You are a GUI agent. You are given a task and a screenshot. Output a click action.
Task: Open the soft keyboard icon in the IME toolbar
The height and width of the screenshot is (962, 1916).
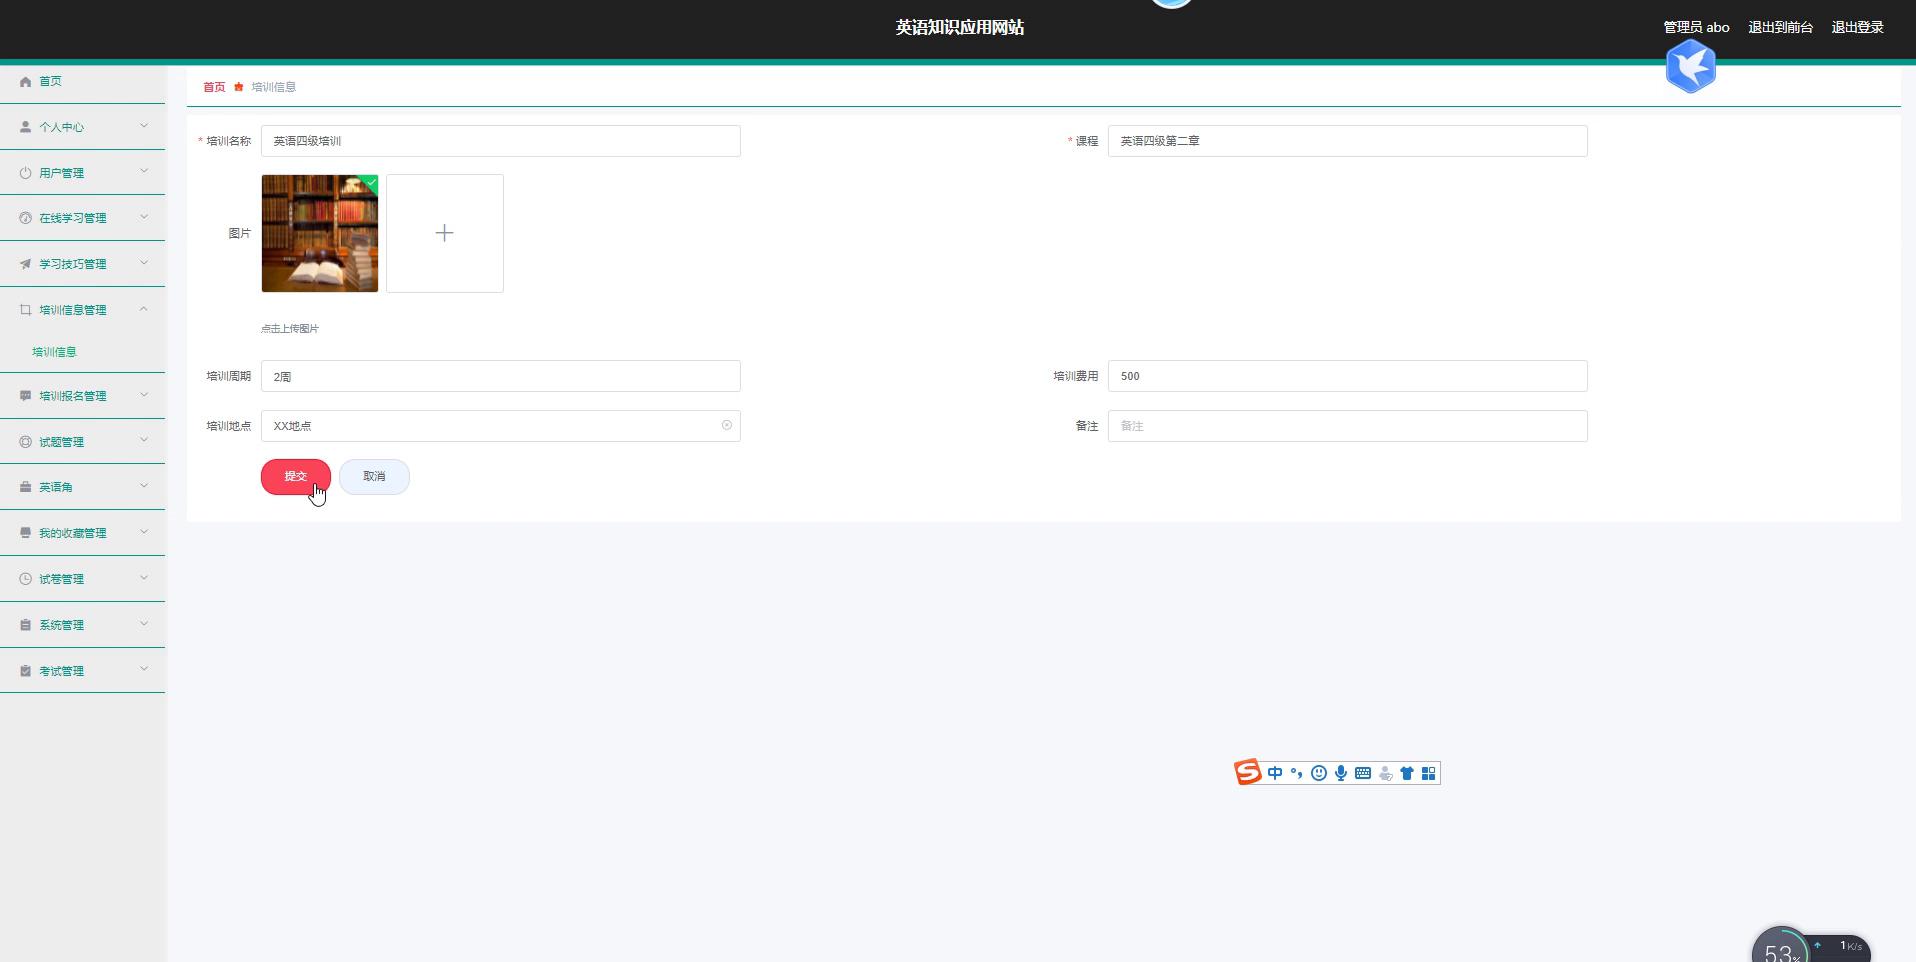point(1363,773)
